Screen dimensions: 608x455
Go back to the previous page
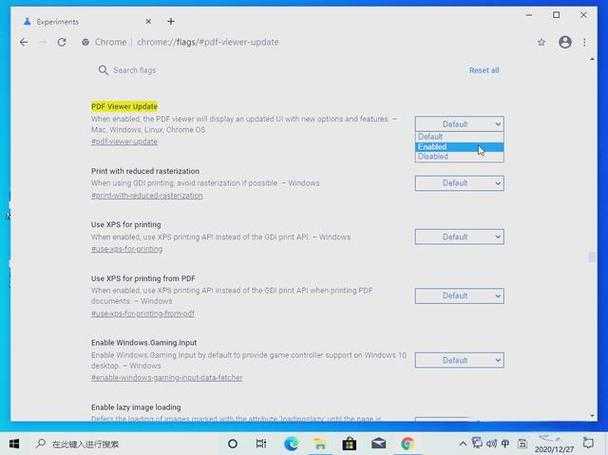(24, 42)
